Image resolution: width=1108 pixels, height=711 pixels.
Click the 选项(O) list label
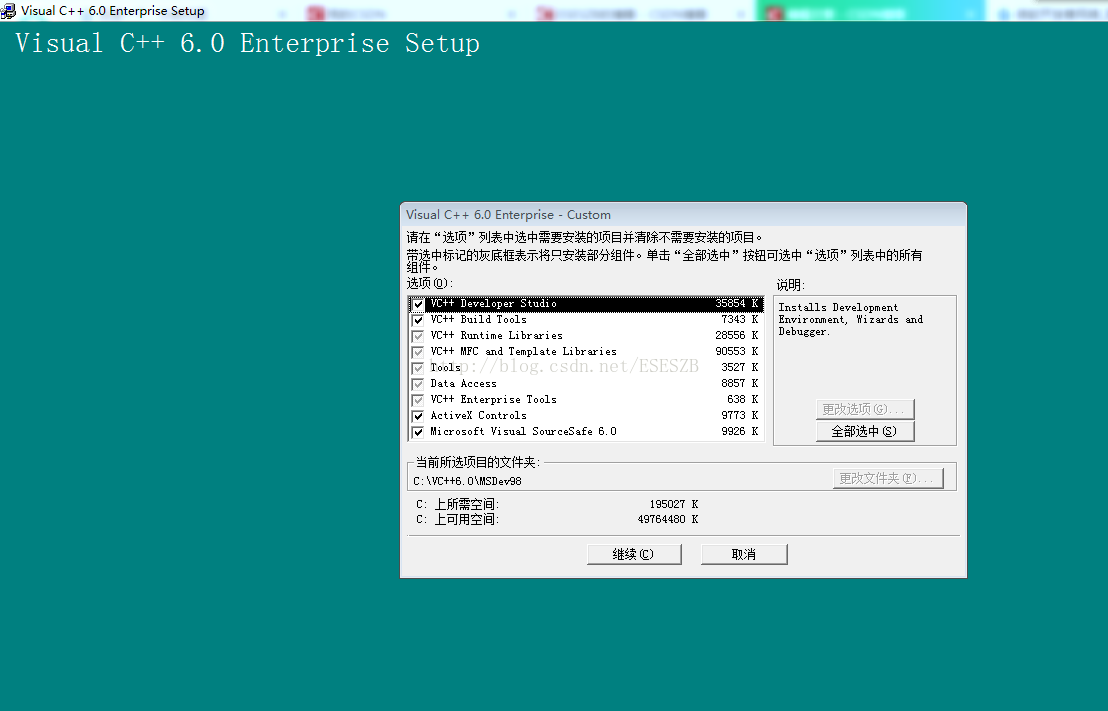429,283
